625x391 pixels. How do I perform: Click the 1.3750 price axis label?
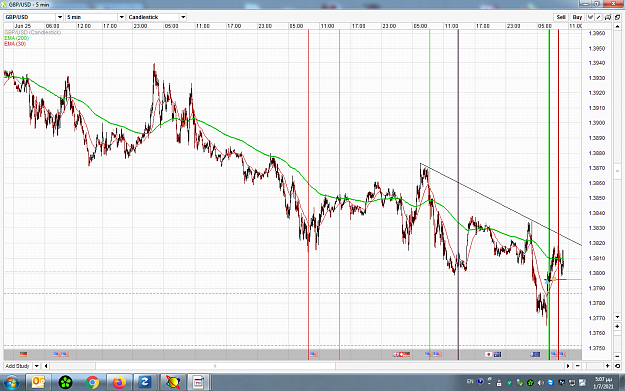click(x=597, y=348)
